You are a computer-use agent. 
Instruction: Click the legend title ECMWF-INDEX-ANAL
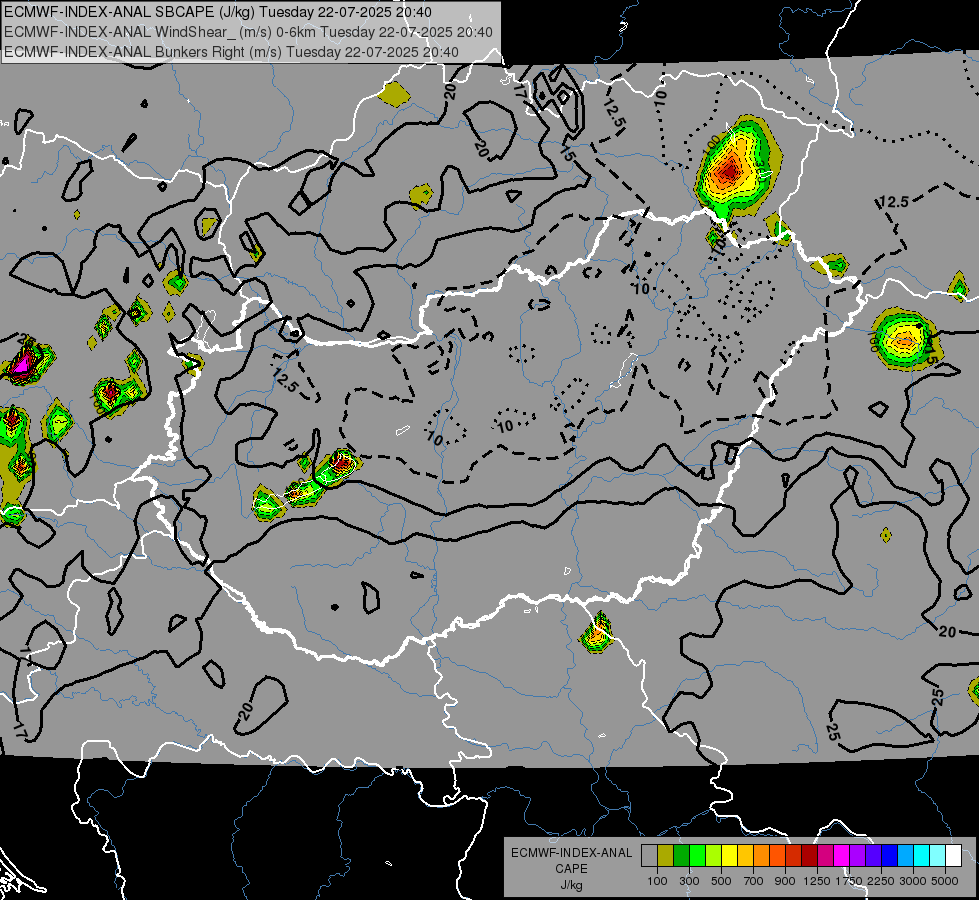pyautogui.click(x=571, y=853)
